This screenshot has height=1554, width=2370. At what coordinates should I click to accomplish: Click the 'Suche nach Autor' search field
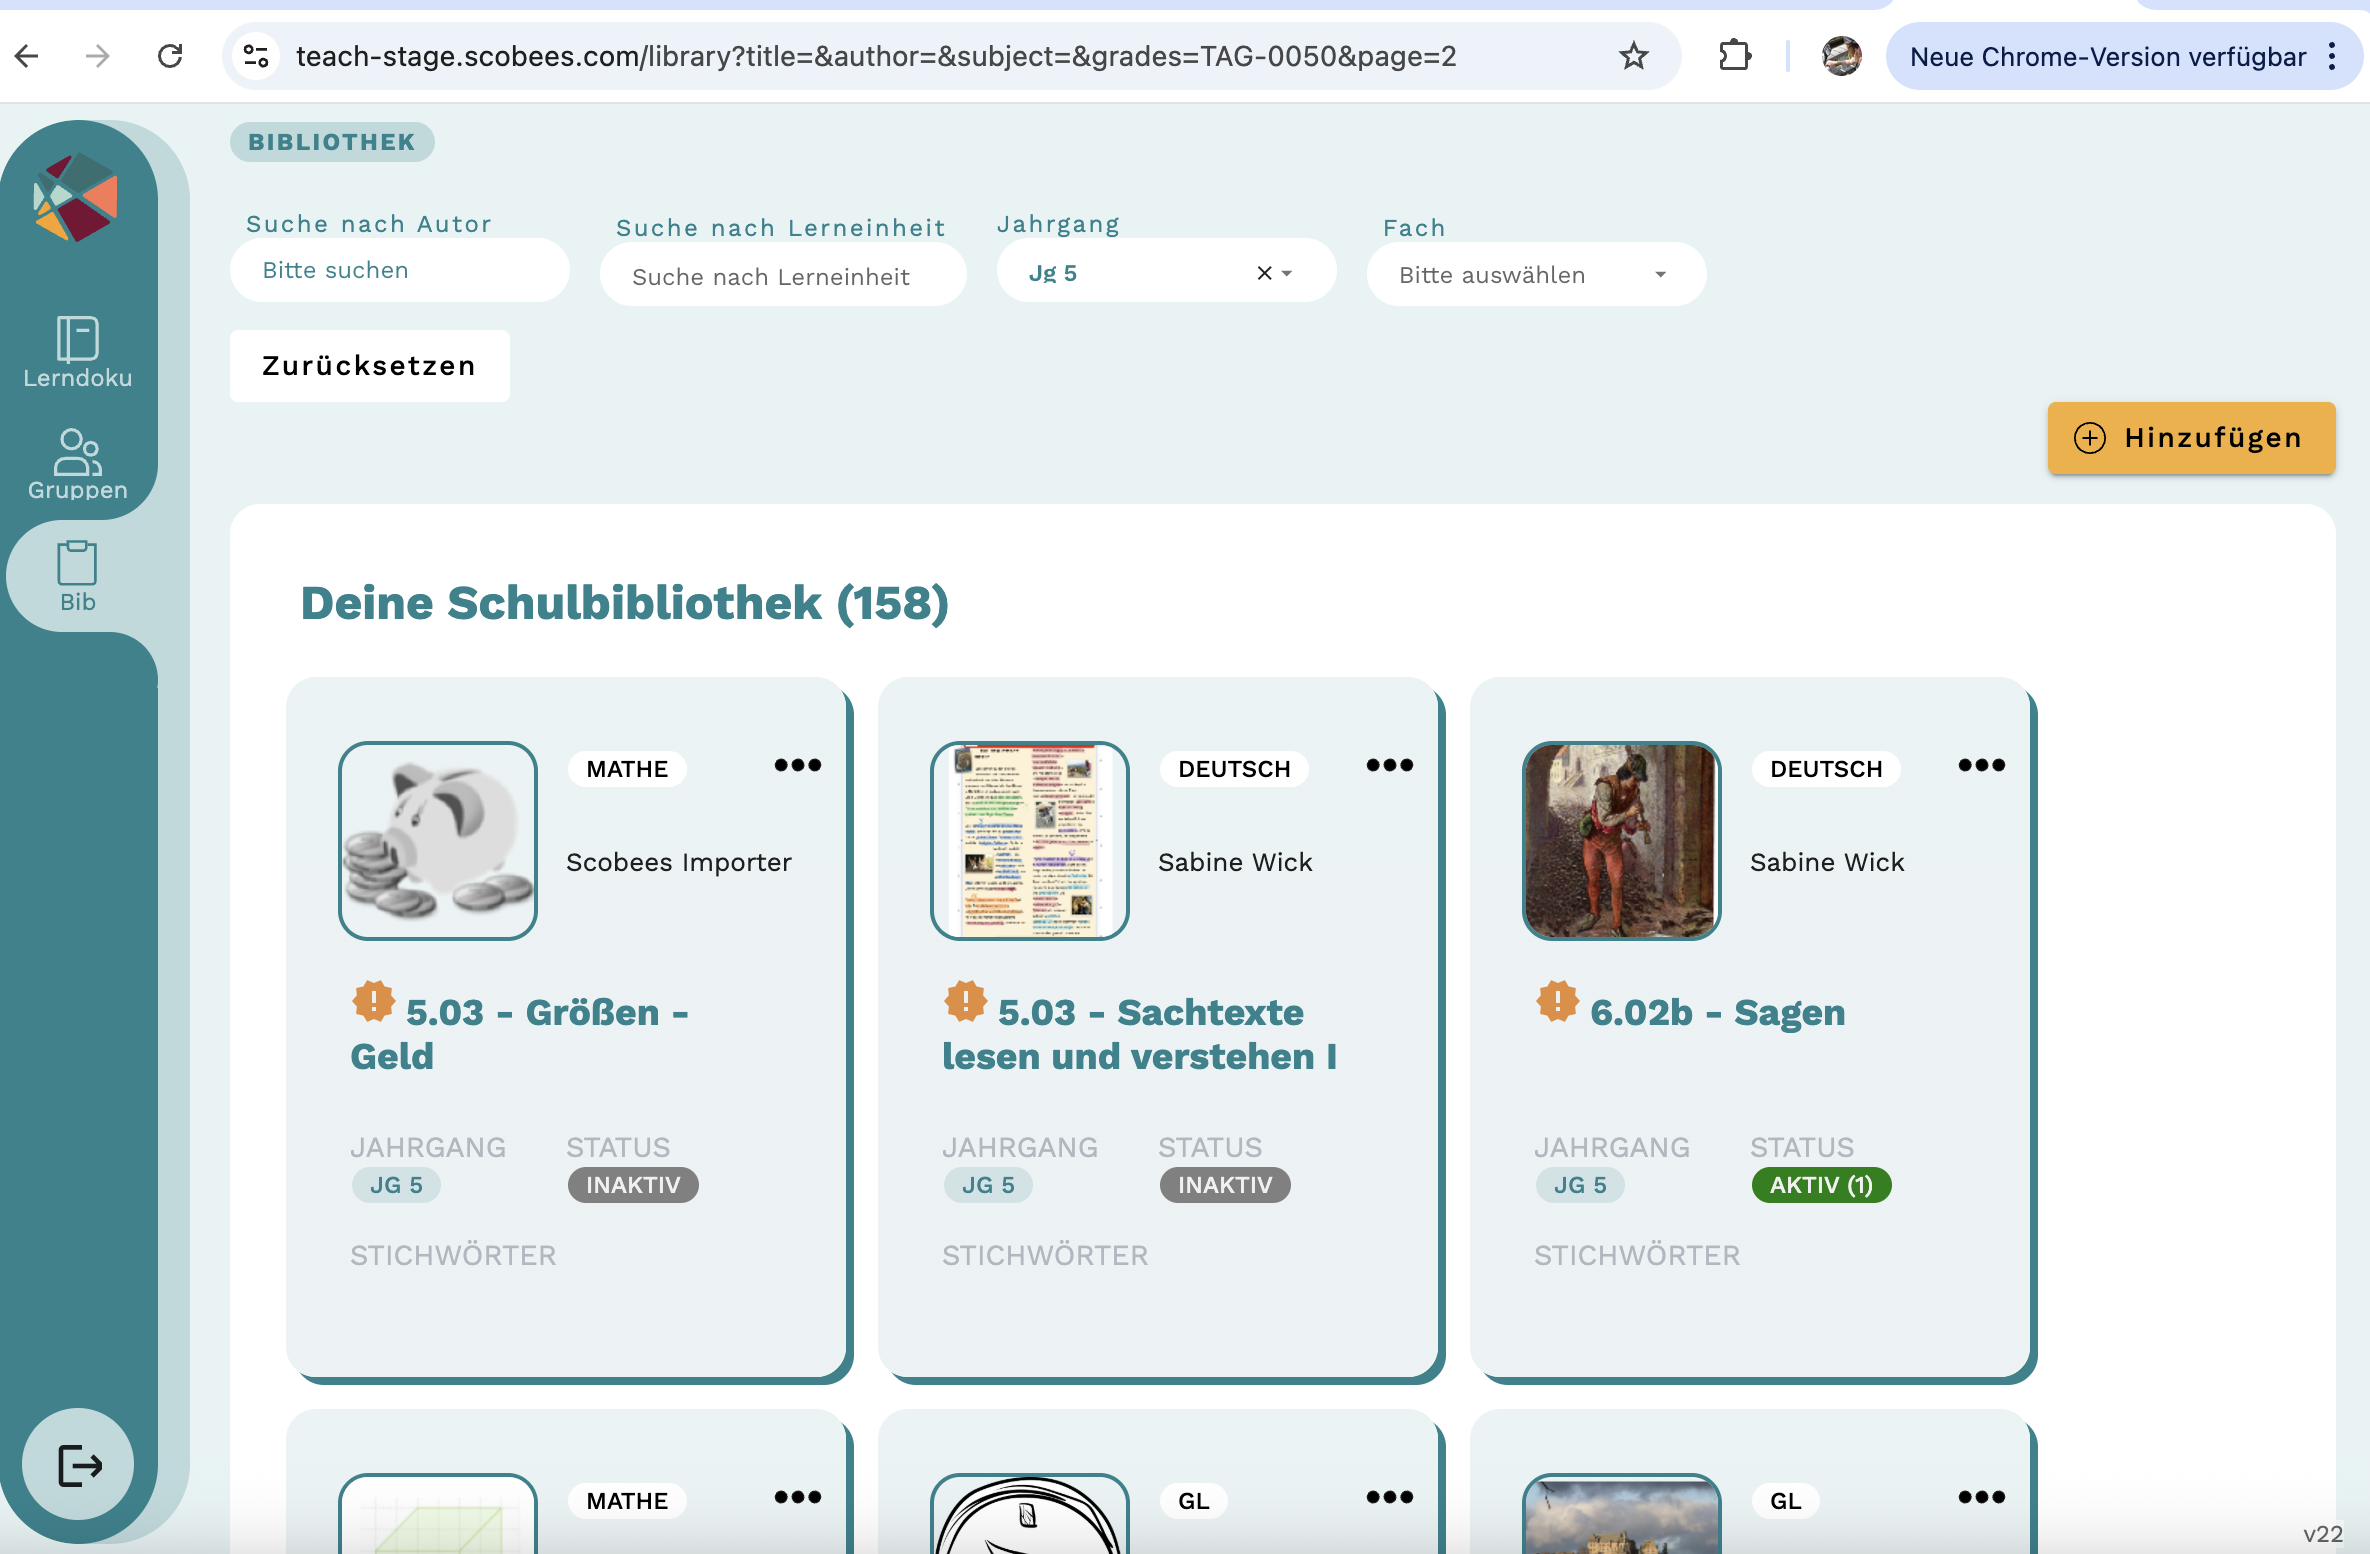(x=400, y=270)
